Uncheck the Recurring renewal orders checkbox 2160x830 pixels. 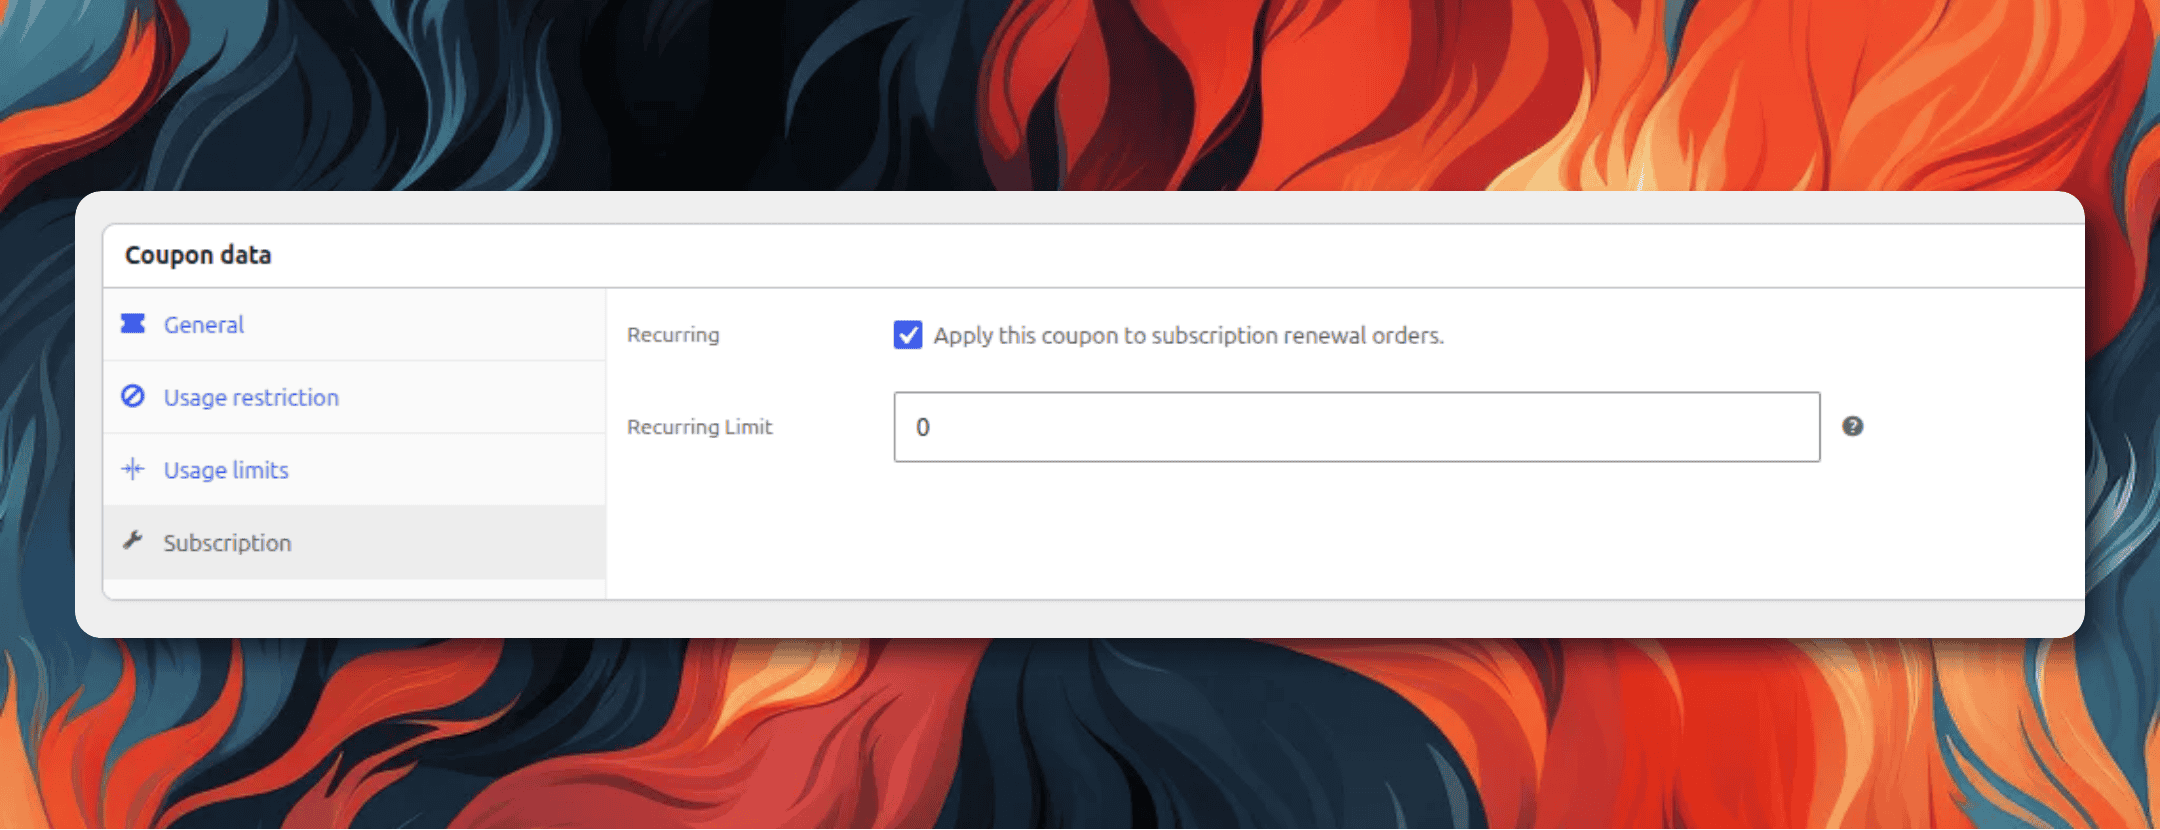pos(908,335)
